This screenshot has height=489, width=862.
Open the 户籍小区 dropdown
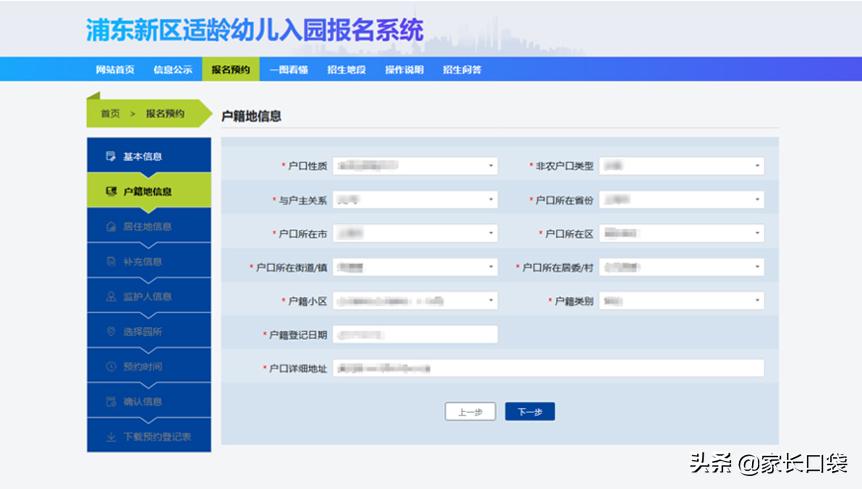click(x=415, y=301)
